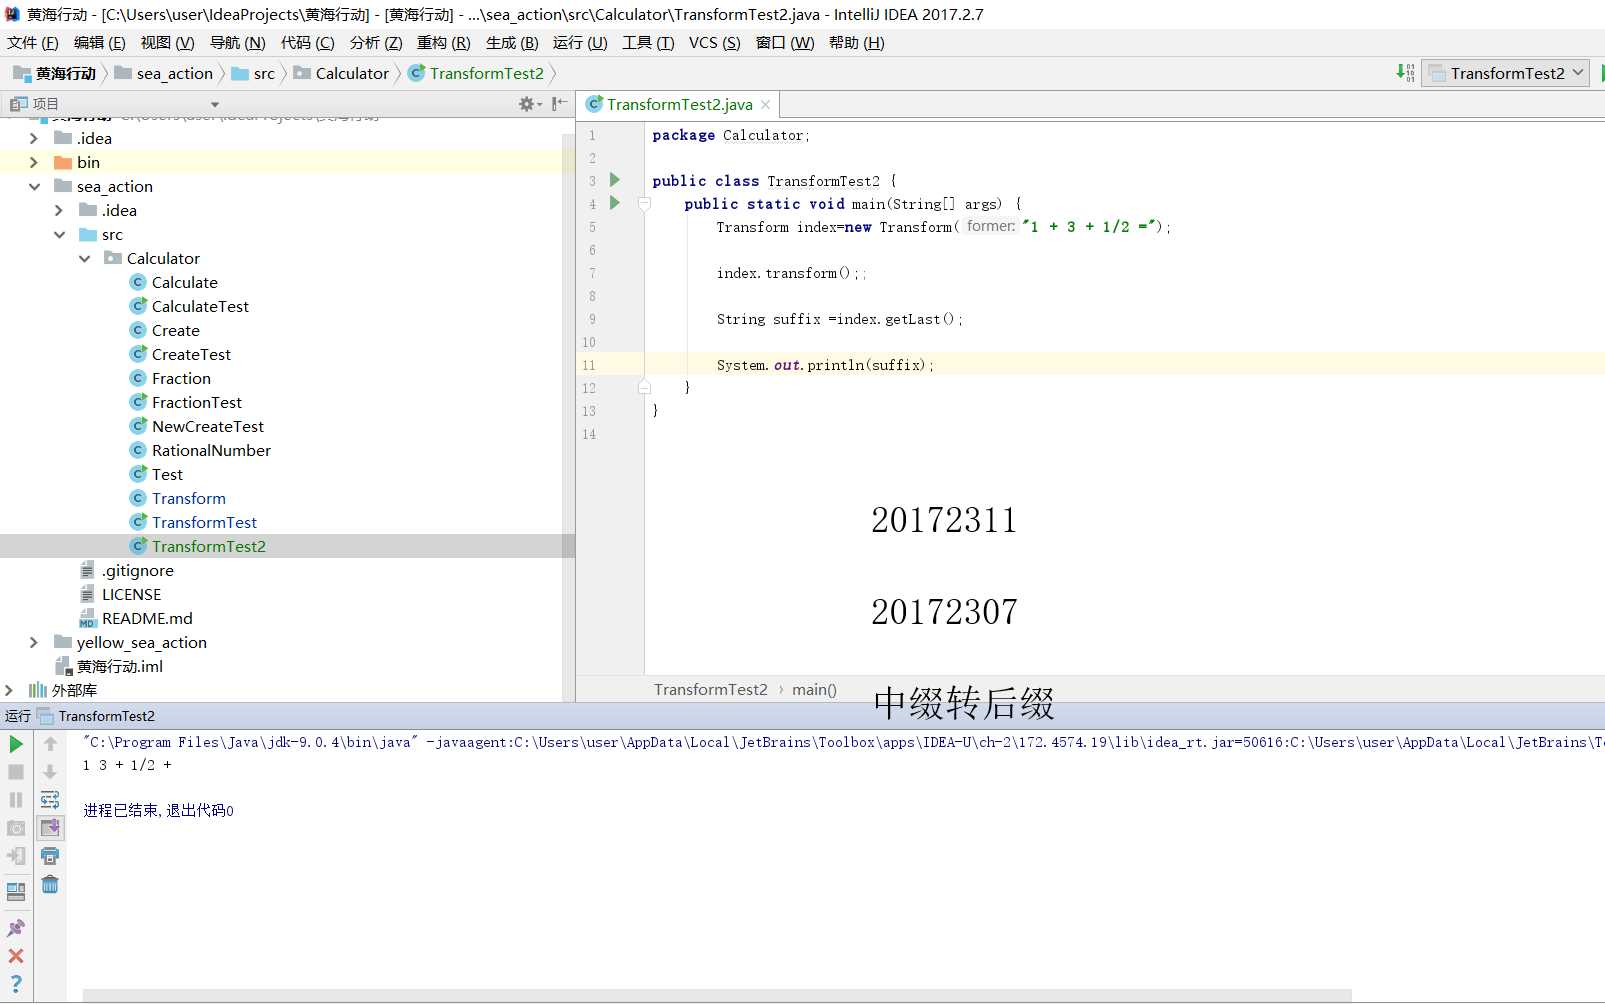Viewport: 1605px width, 1004px height.
Task: Close the TransformTest2.java editor tab
Action: (x=765, y=104)
